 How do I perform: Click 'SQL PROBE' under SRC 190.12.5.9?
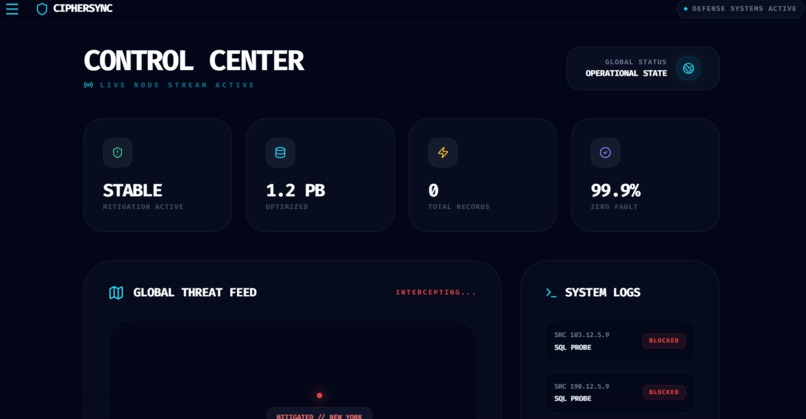[x=573, y=398]
